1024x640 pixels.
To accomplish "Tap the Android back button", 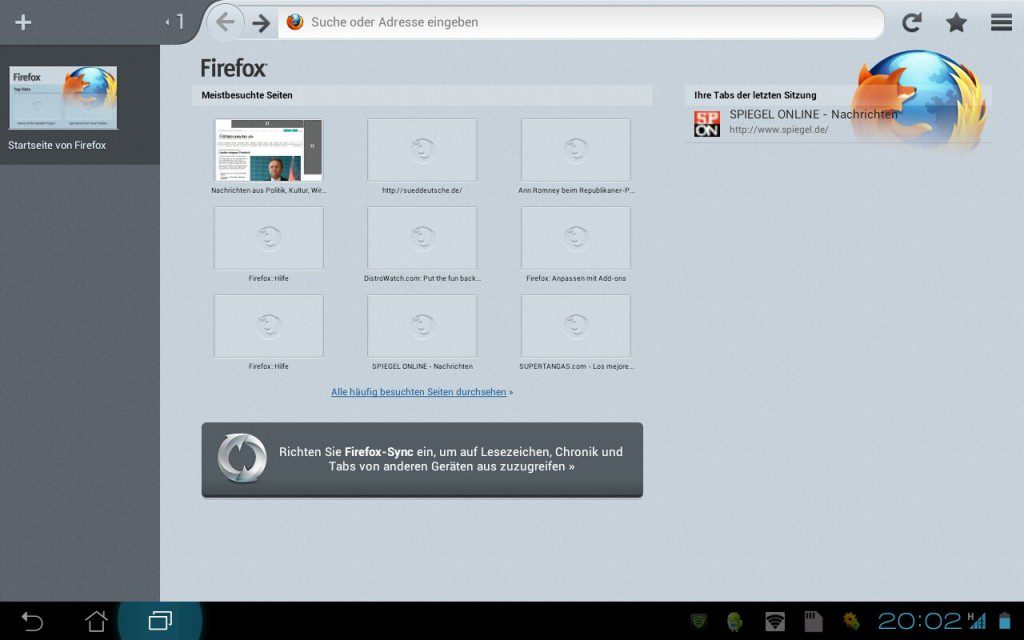I will click(x=32, y=620).
